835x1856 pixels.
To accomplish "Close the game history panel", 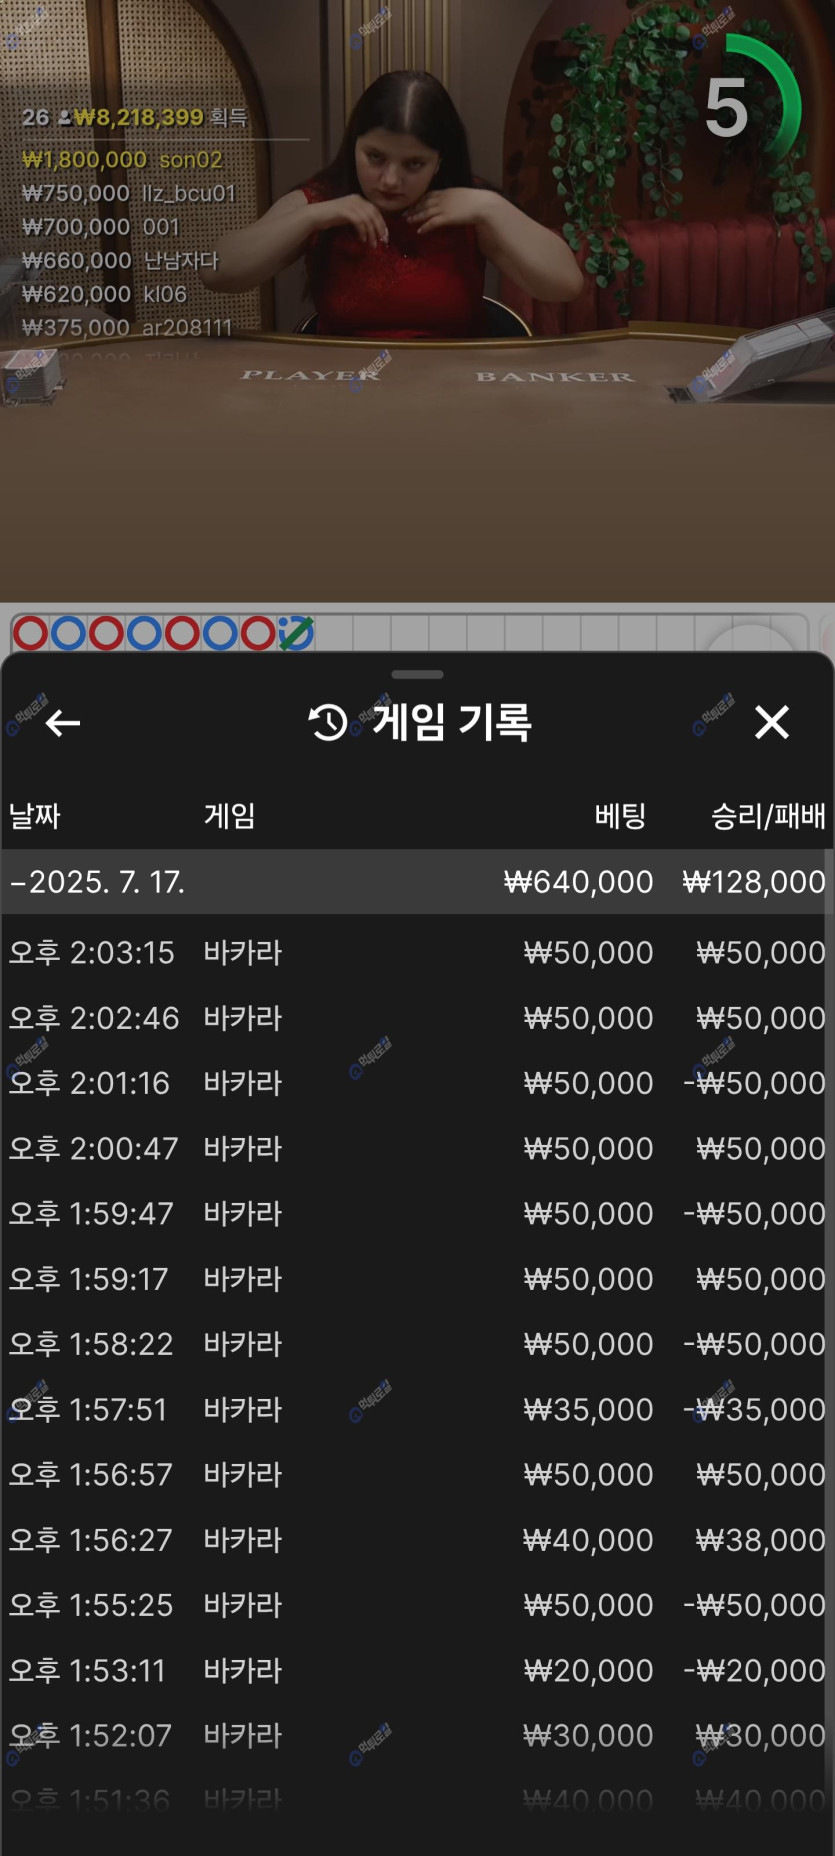I will point(771,722).
